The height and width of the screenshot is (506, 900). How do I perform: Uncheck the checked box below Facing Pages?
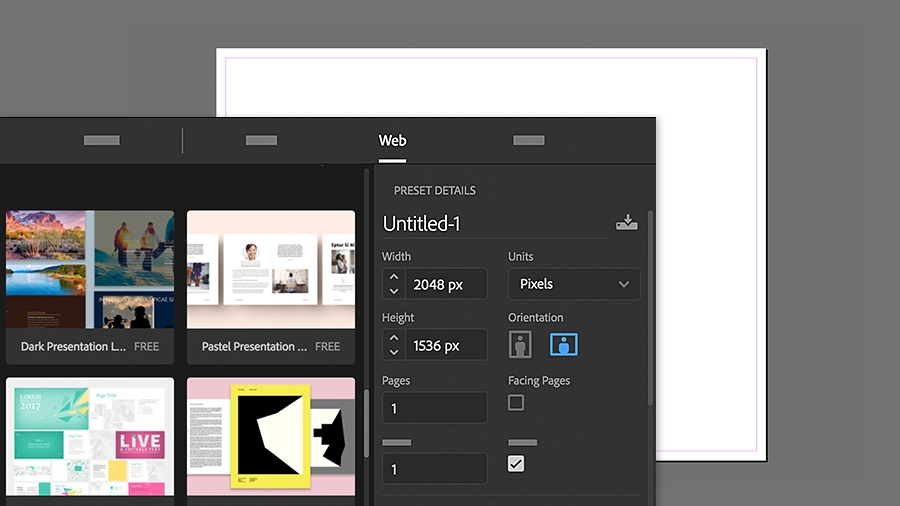coord(516,464)
